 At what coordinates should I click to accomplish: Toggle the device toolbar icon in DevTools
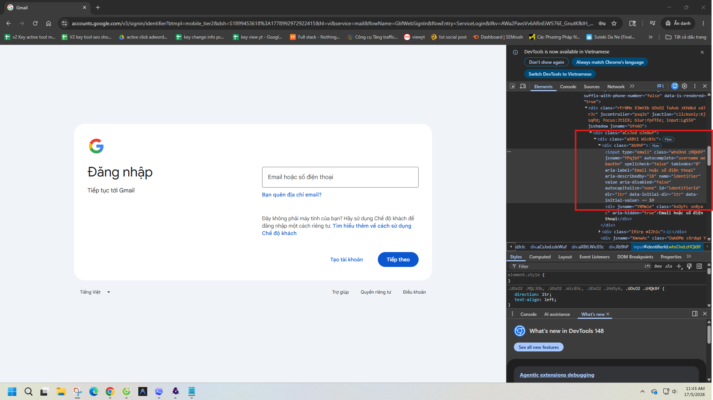click(x=523, y=86)
